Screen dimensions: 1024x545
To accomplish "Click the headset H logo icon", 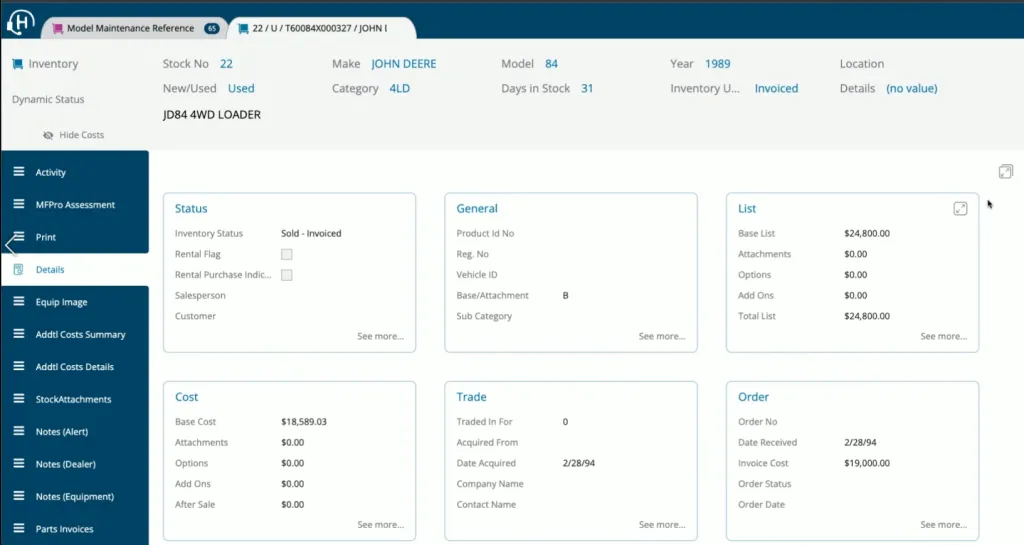I will point(20,22).
